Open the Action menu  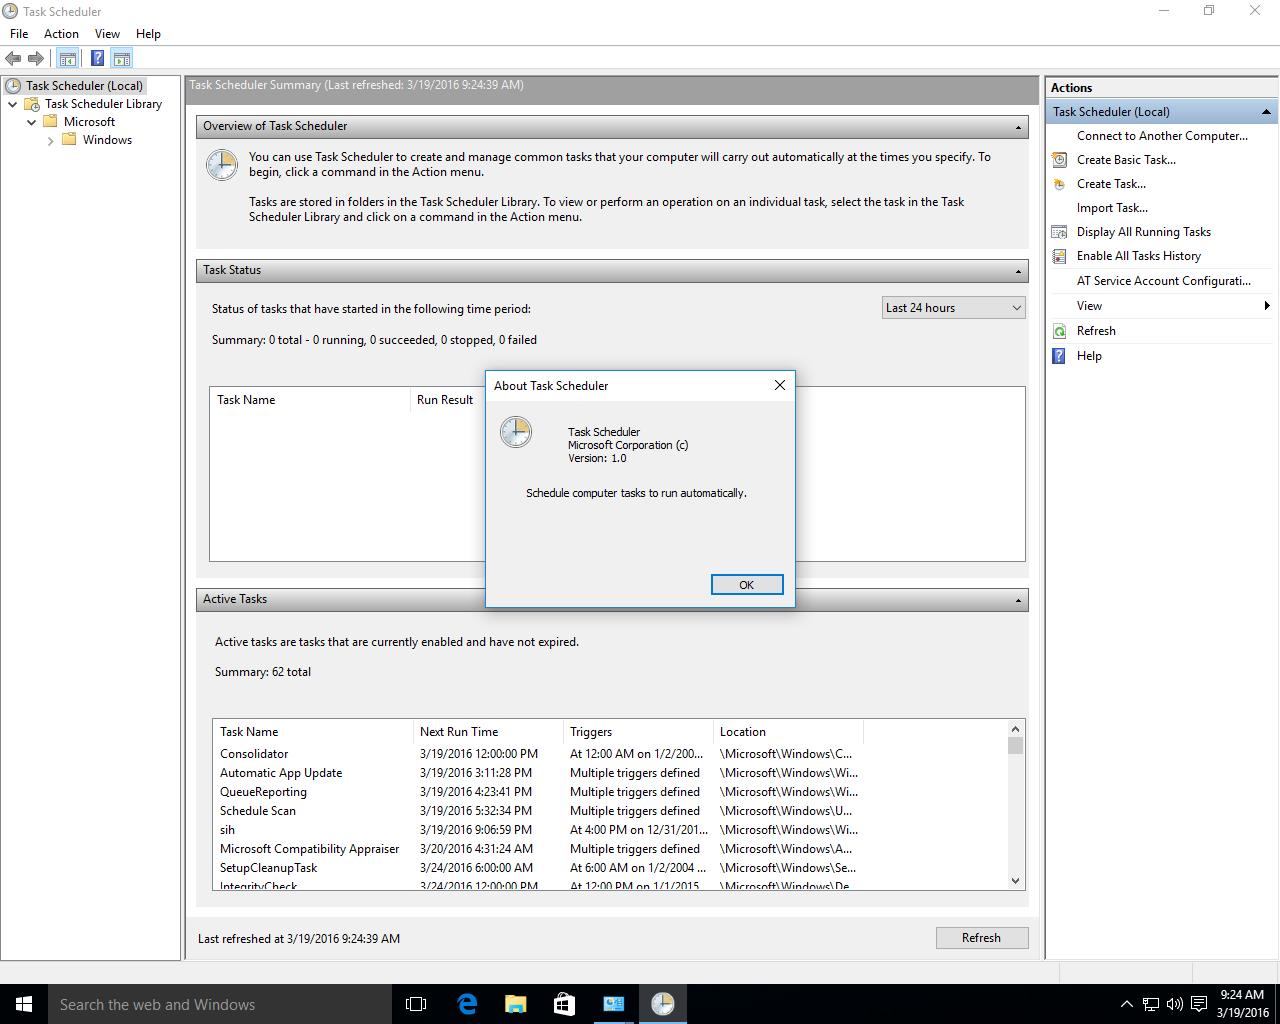pos(61,34)
